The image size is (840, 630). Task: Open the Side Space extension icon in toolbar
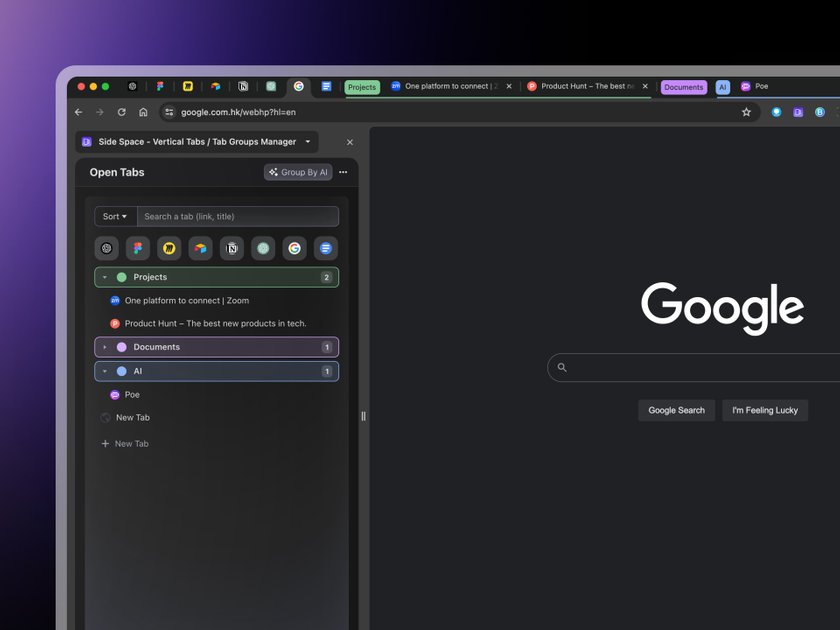pos(798,112)
